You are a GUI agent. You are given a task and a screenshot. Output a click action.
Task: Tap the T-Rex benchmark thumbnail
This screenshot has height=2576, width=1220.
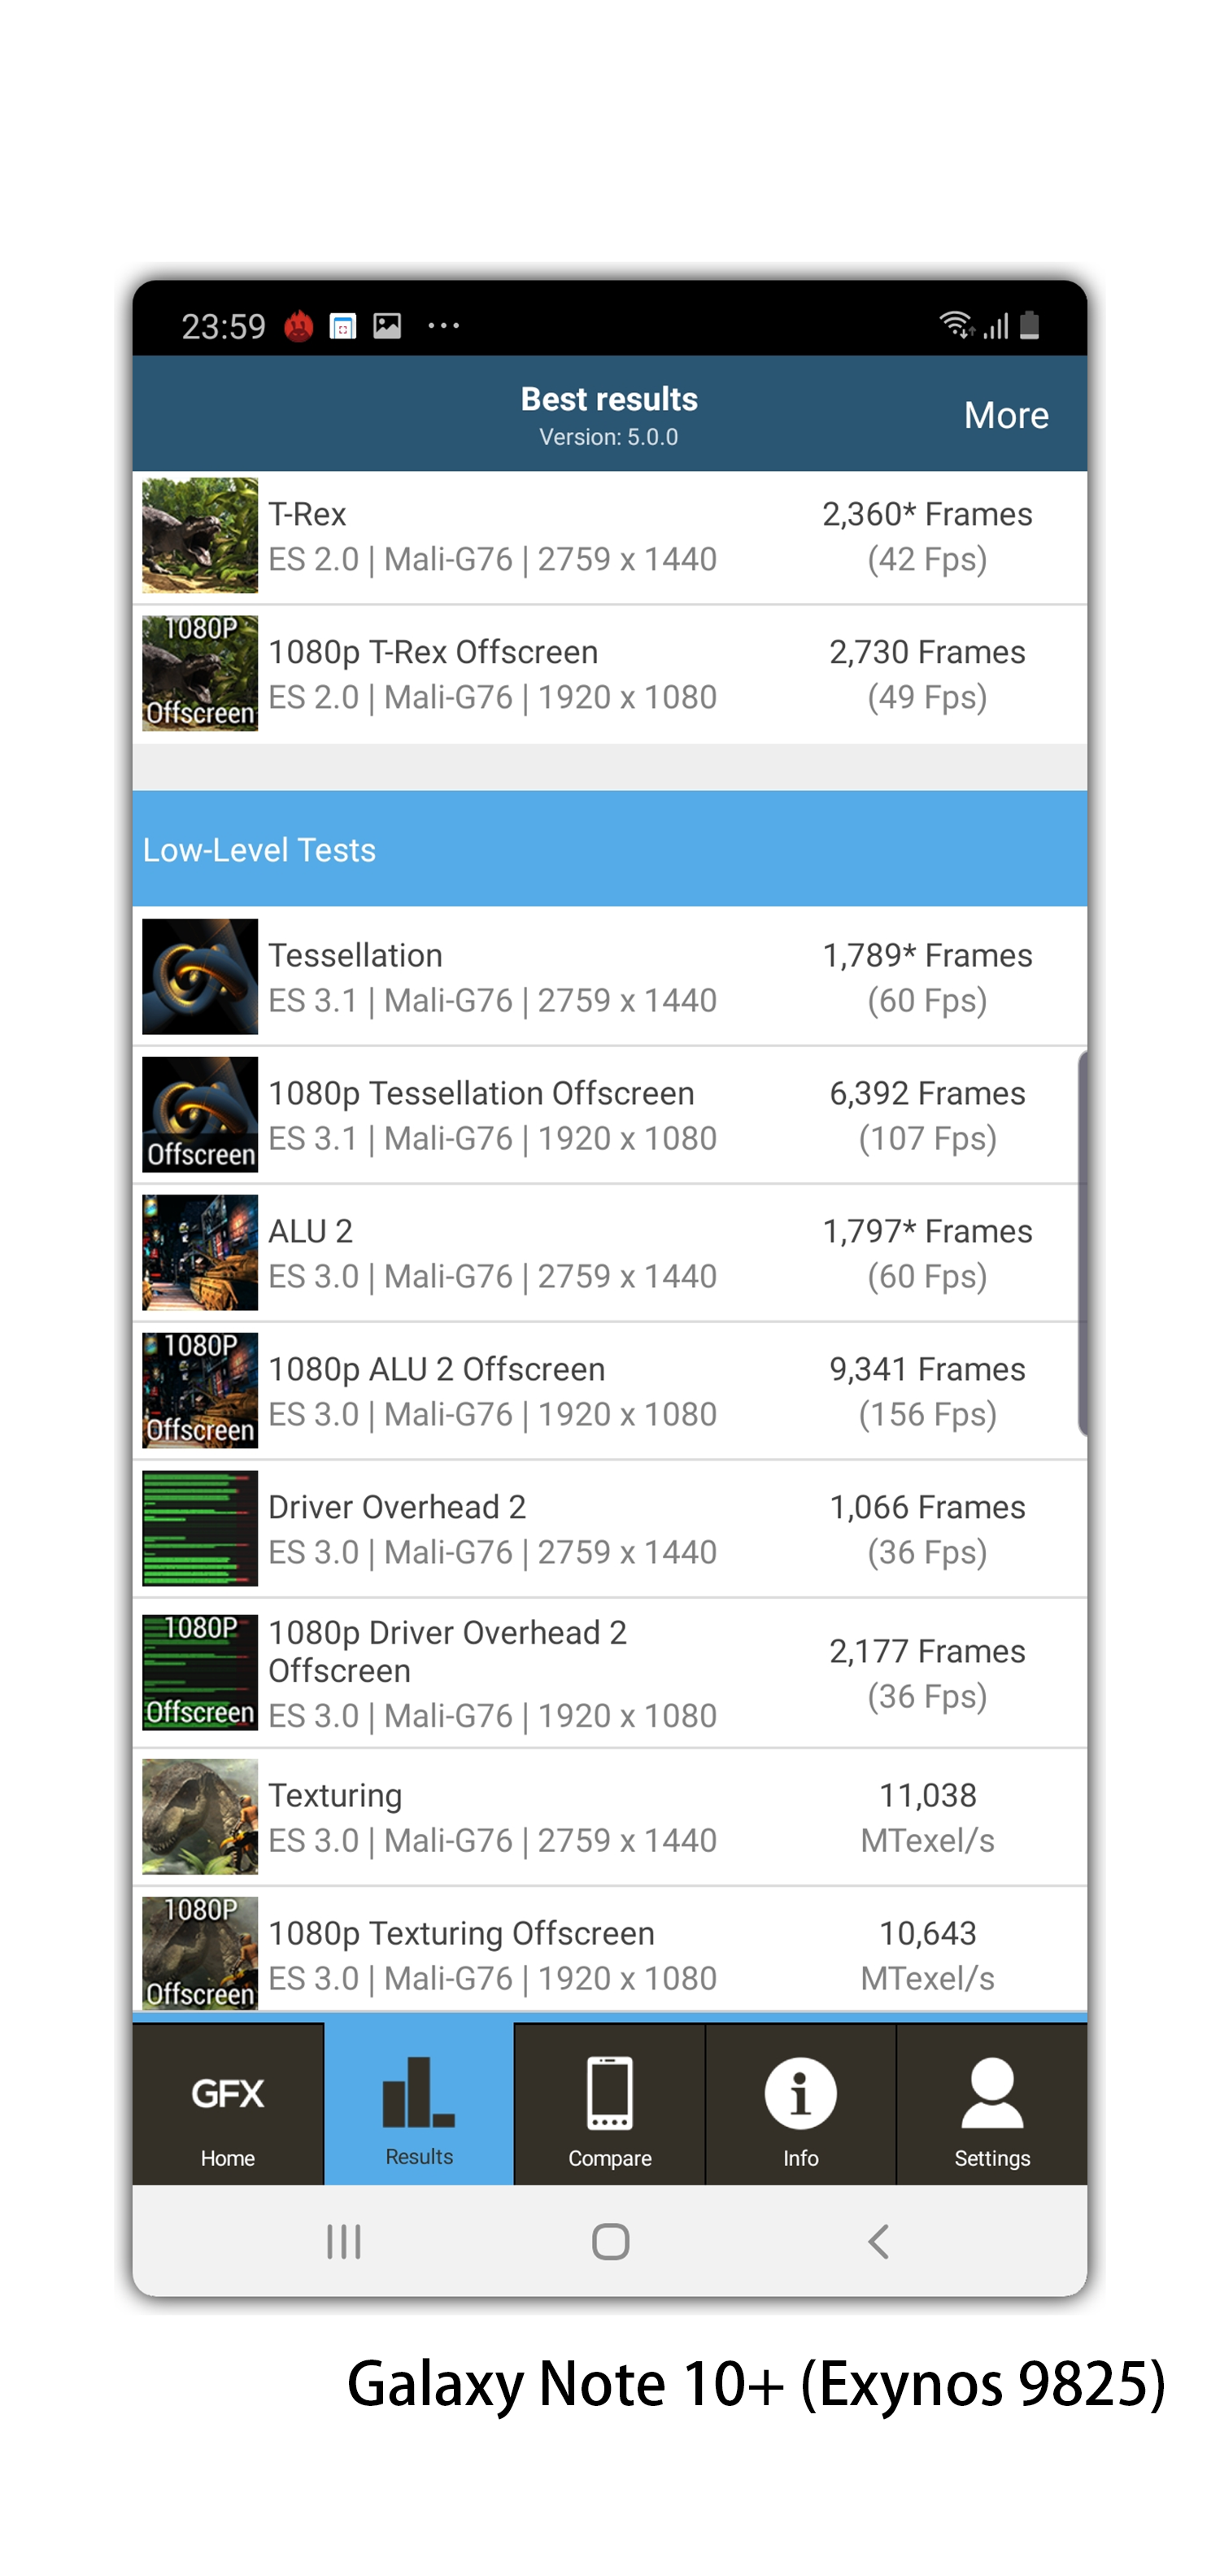point(200,536)
